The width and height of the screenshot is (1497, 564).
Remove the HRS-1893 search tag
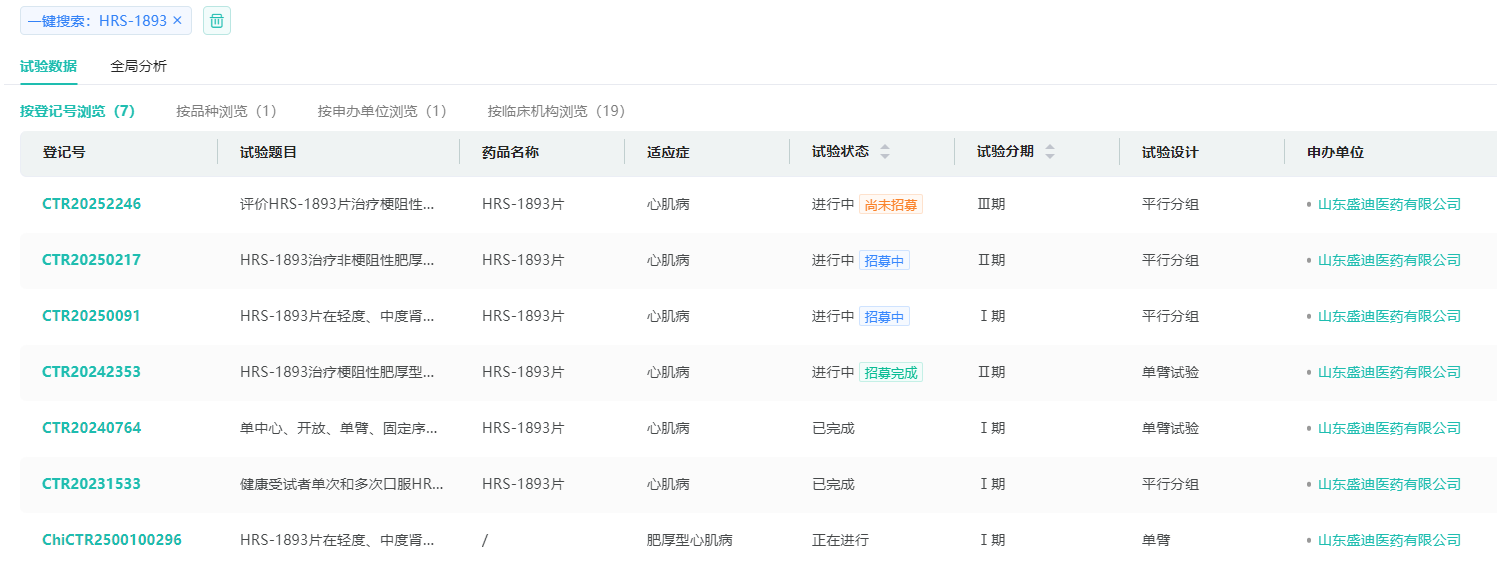coord(178,21)
